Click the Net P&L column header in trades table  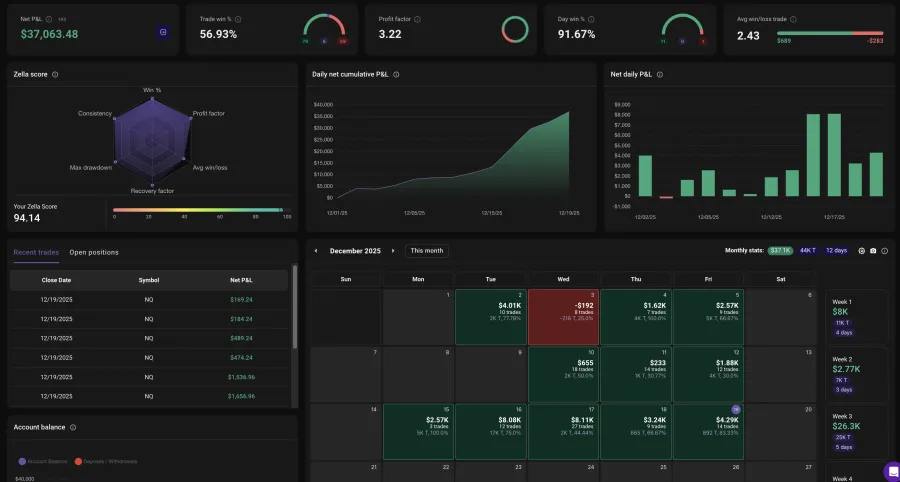pyautogui.click(x=241, y=281)
